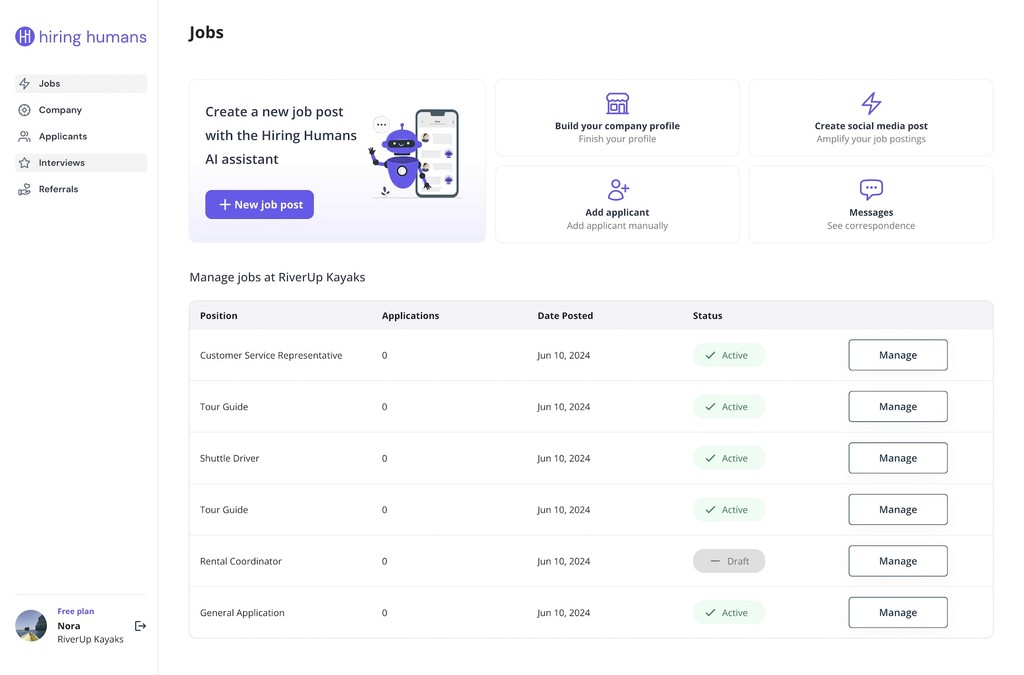
Task: Click the Position column header
Action: tap(219, 315)
